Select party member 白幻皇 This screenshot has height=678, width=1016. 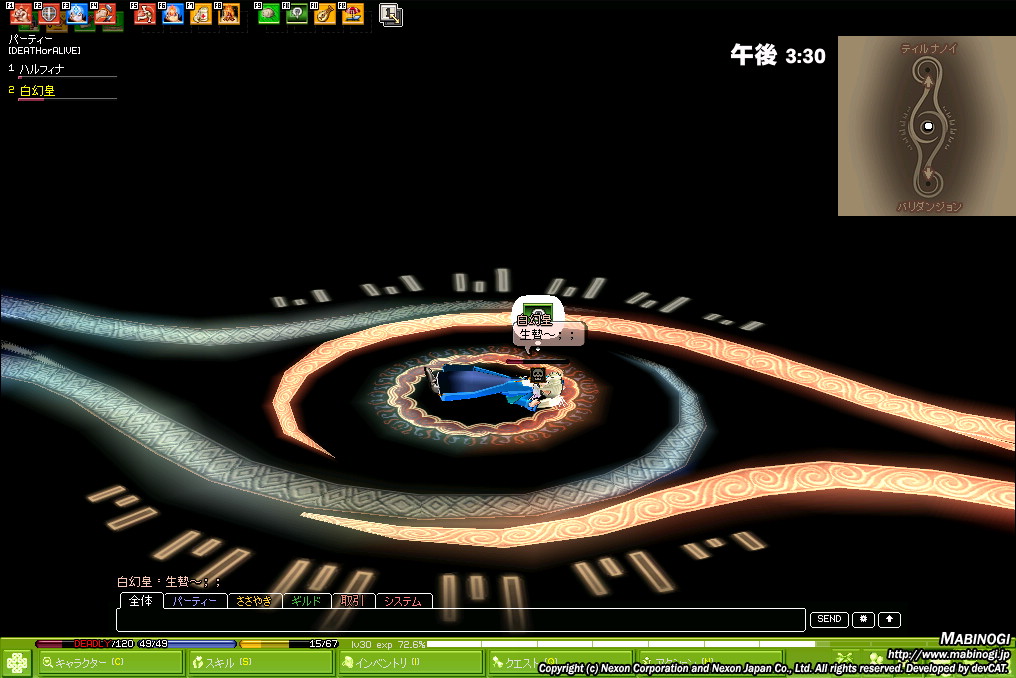[x=38, y=91]
